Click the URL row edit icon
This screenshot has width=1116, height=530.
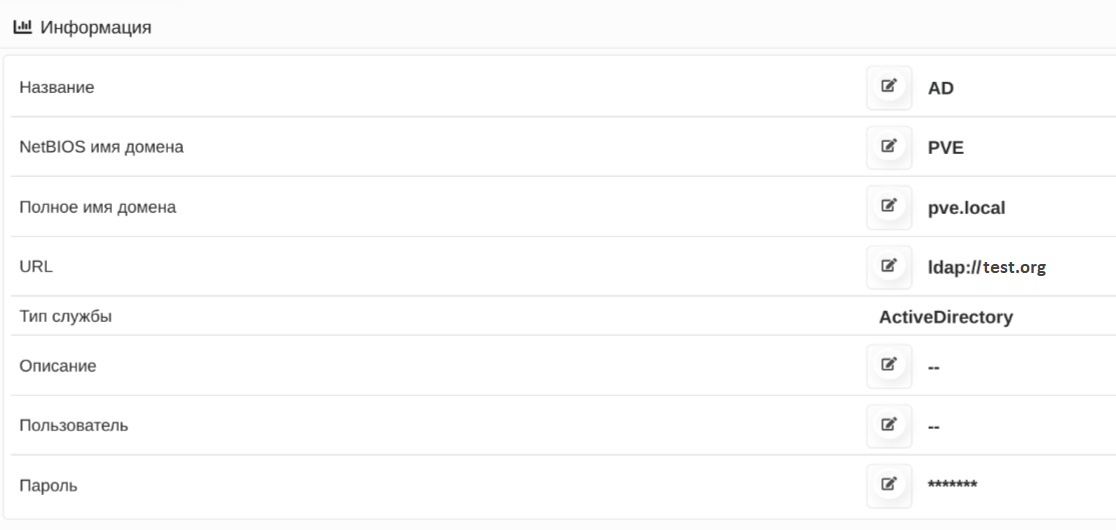point(888,267)
